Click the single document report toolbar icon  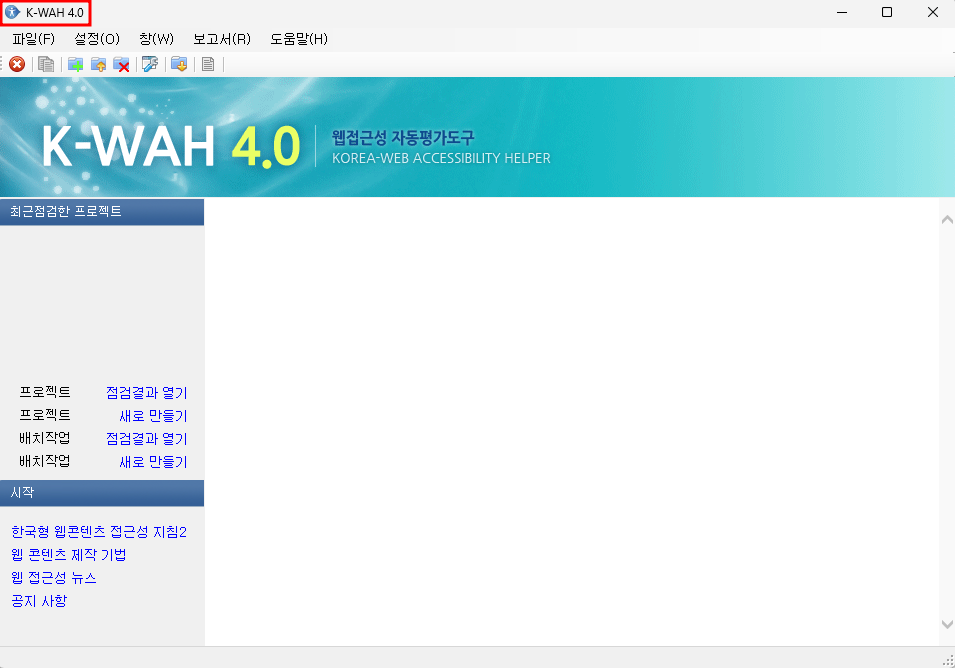coord(208,64)
